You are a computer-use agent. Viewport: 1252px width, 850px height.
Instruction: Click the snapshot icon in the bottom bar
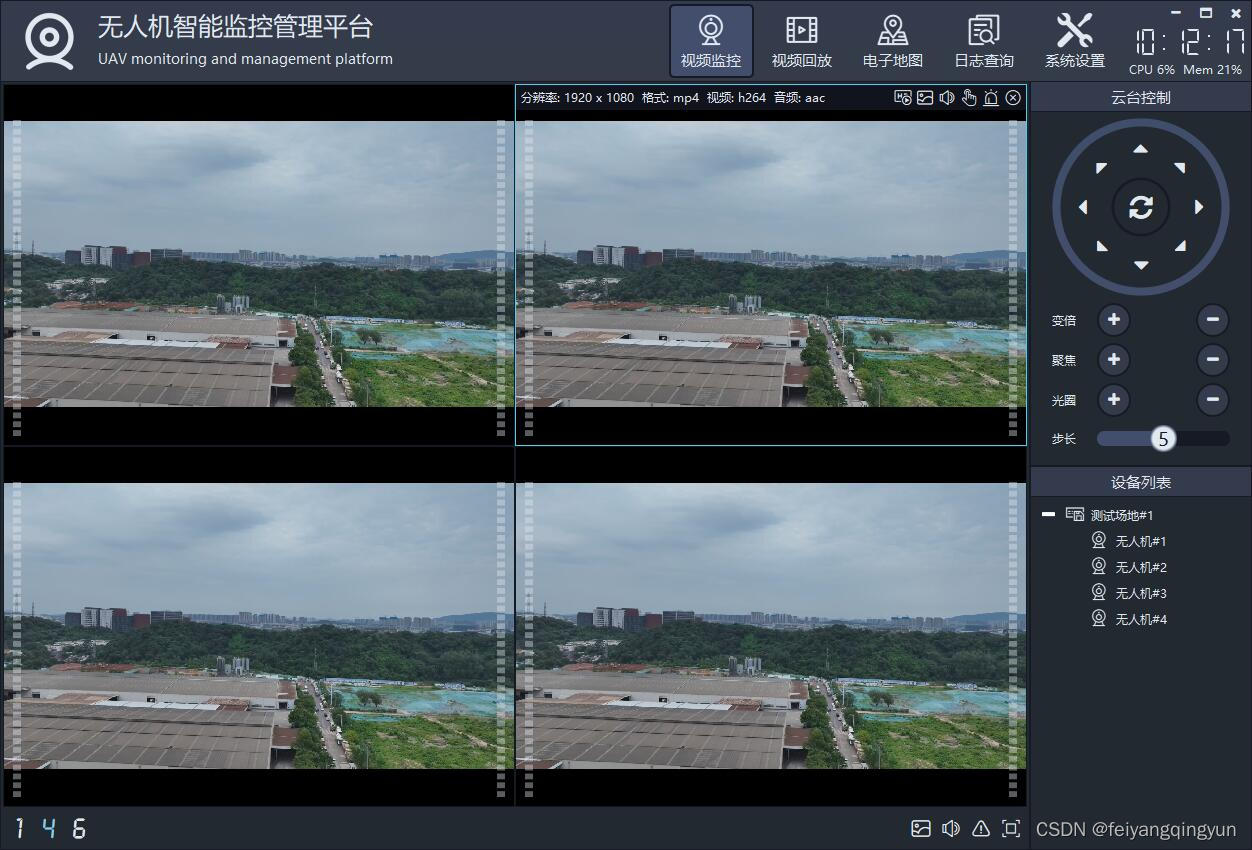[921, 828]
